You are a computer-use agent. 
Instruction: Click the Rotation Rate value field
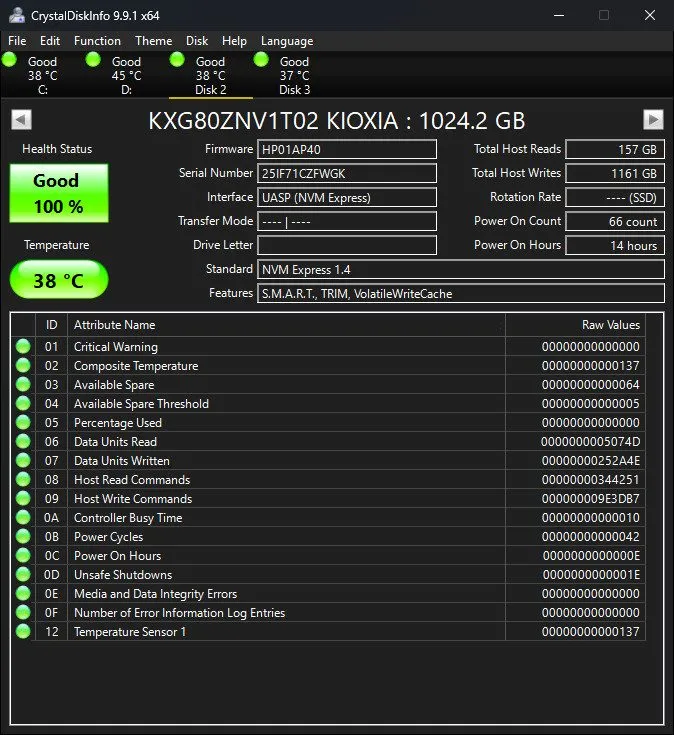click(615, 197)
